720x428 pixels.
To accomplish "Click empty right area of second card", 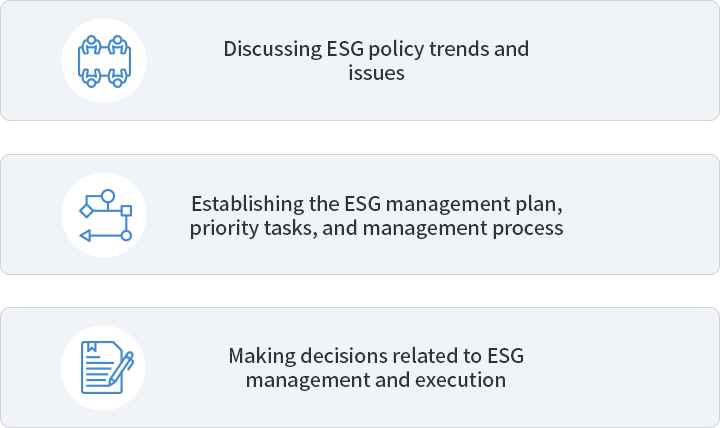I will pyautogui.click(x=650, y=215).
